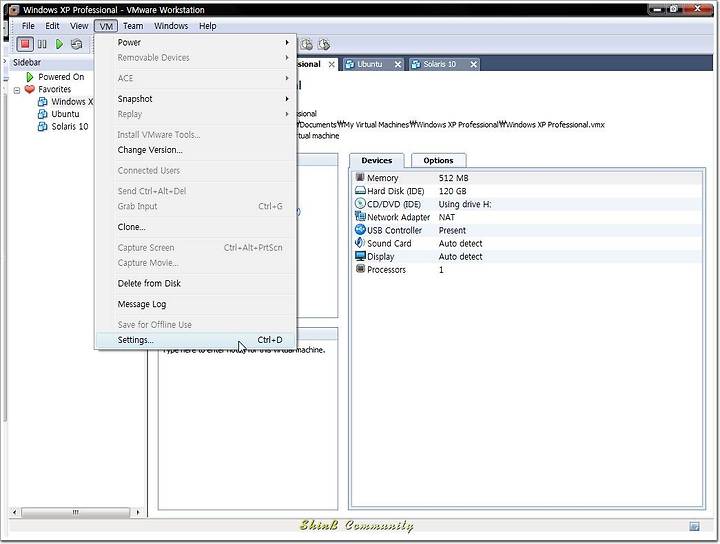The width and height of the screenshot is (720, 544).
Task: Click the USB Controller device icon
Action: tap(360, 230)
